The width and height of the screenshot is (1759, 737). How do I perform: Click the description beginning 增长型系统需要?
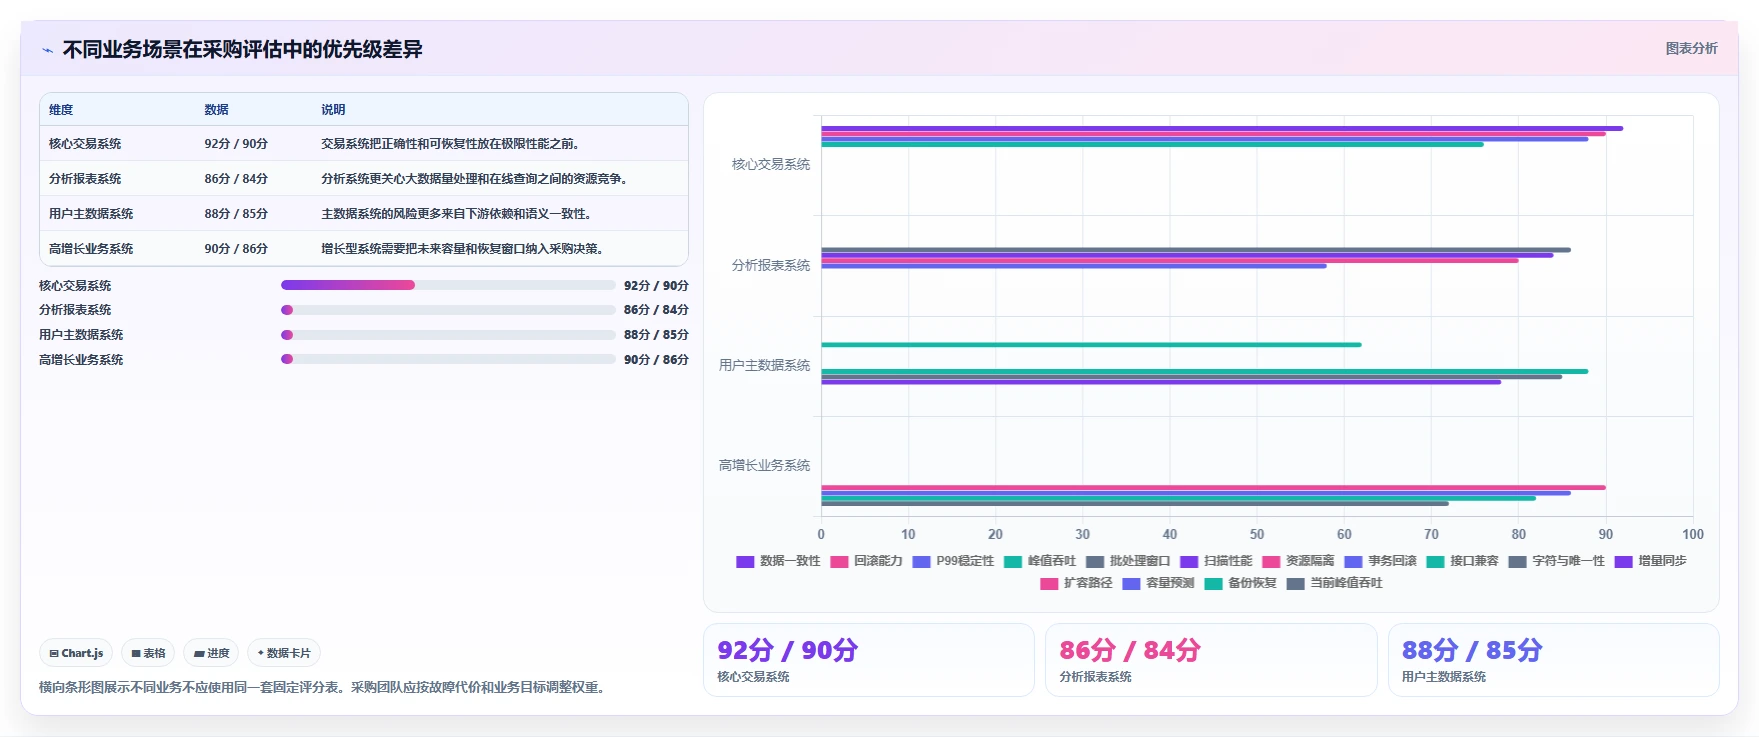point(463,249)
